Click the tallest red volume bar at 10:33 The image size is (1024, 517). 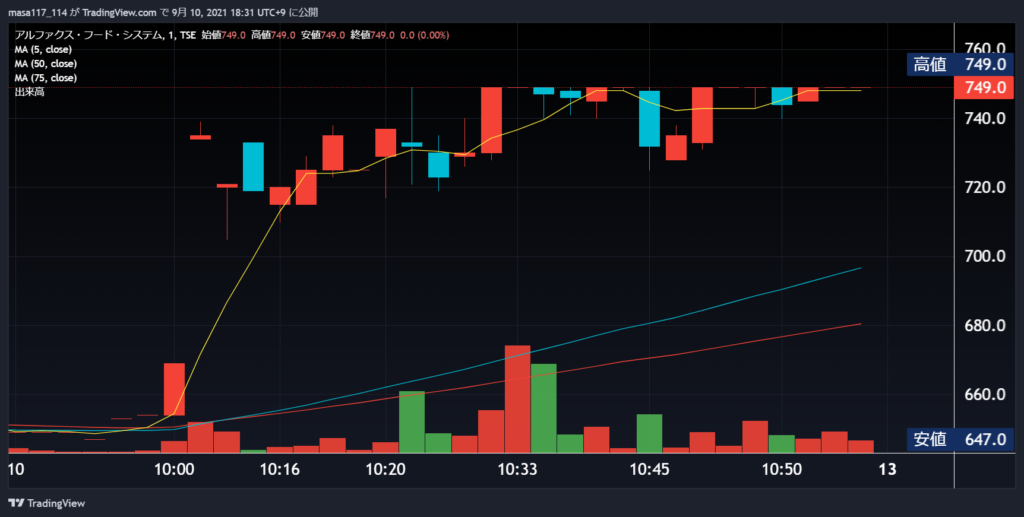point(517,399)
